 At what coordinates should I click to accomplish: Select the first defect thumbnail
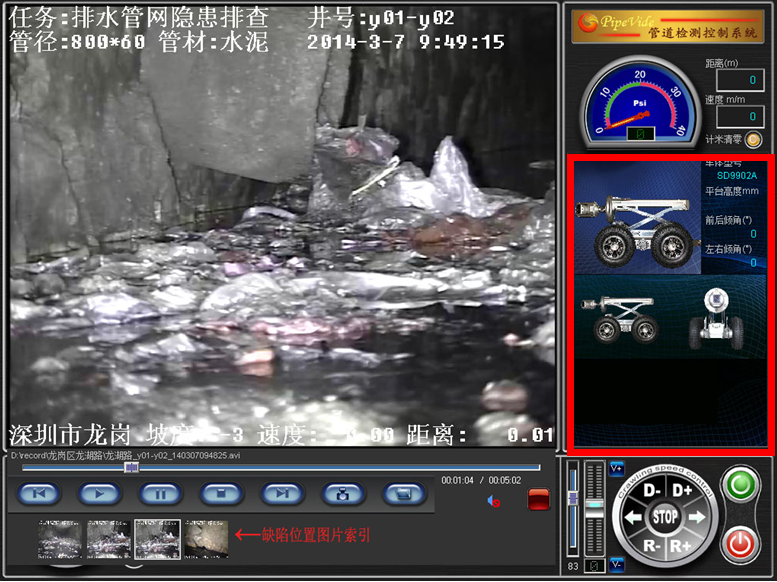[x=60, y=539]
